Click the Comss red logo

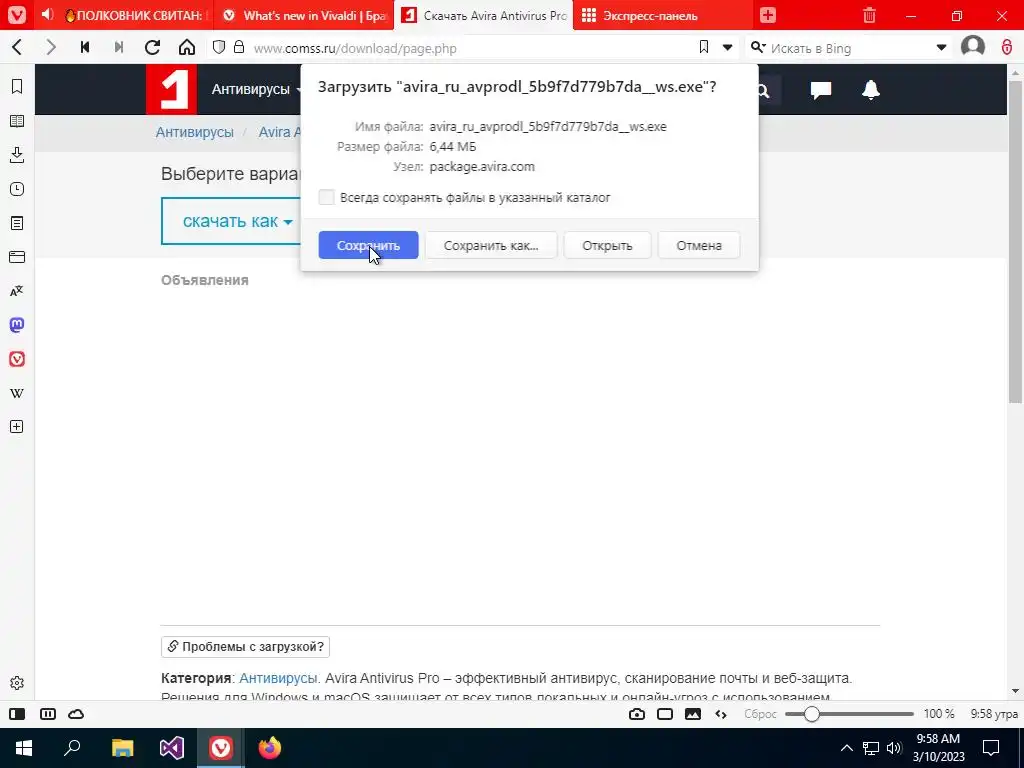click(x=171, y=89)
